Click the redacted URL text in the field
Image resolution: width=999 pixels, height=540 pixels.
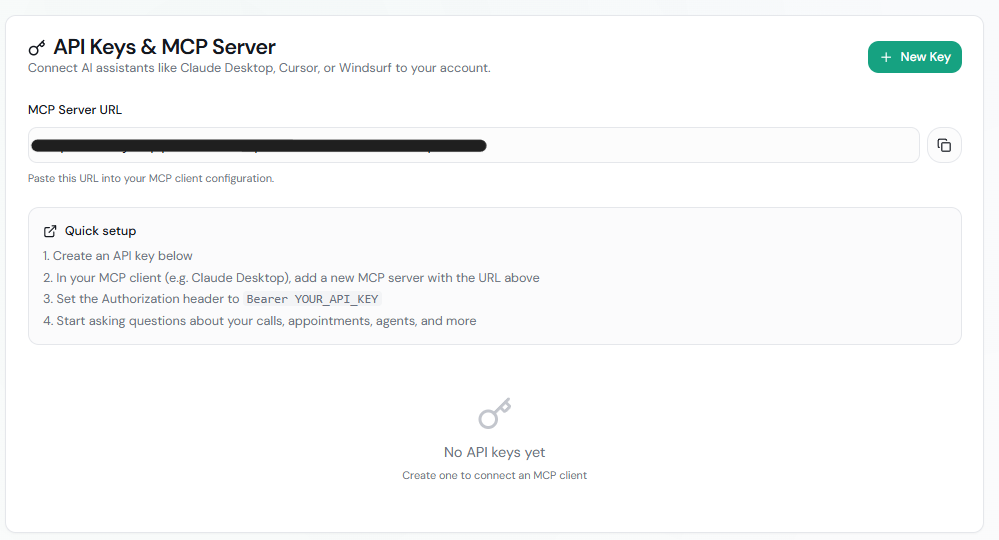click(258, 146)
